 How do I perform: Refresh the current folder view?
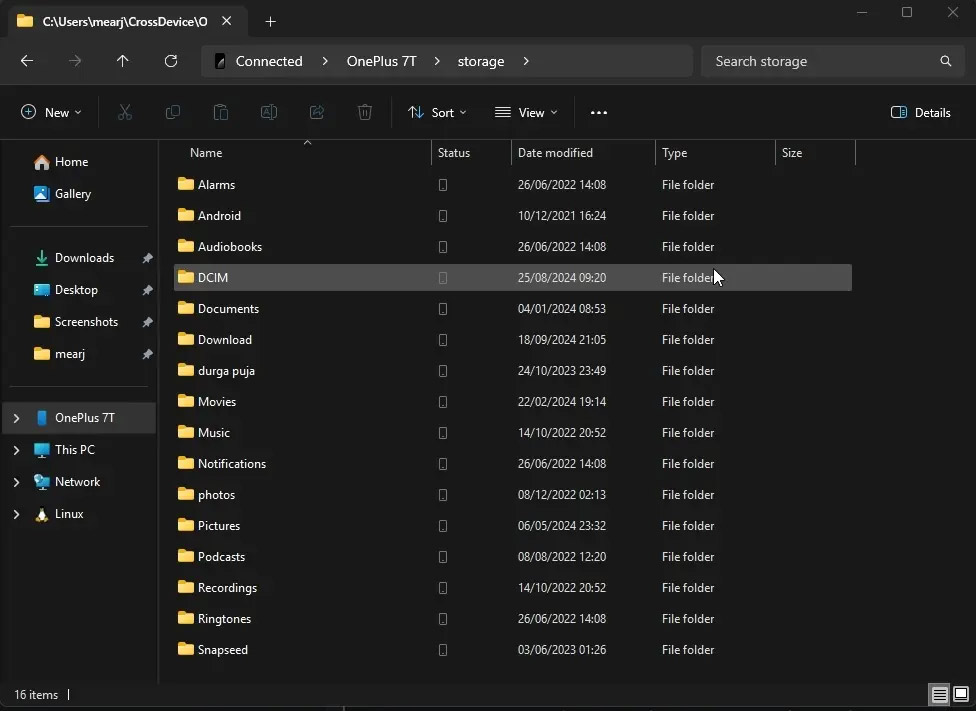coord(171,61)
